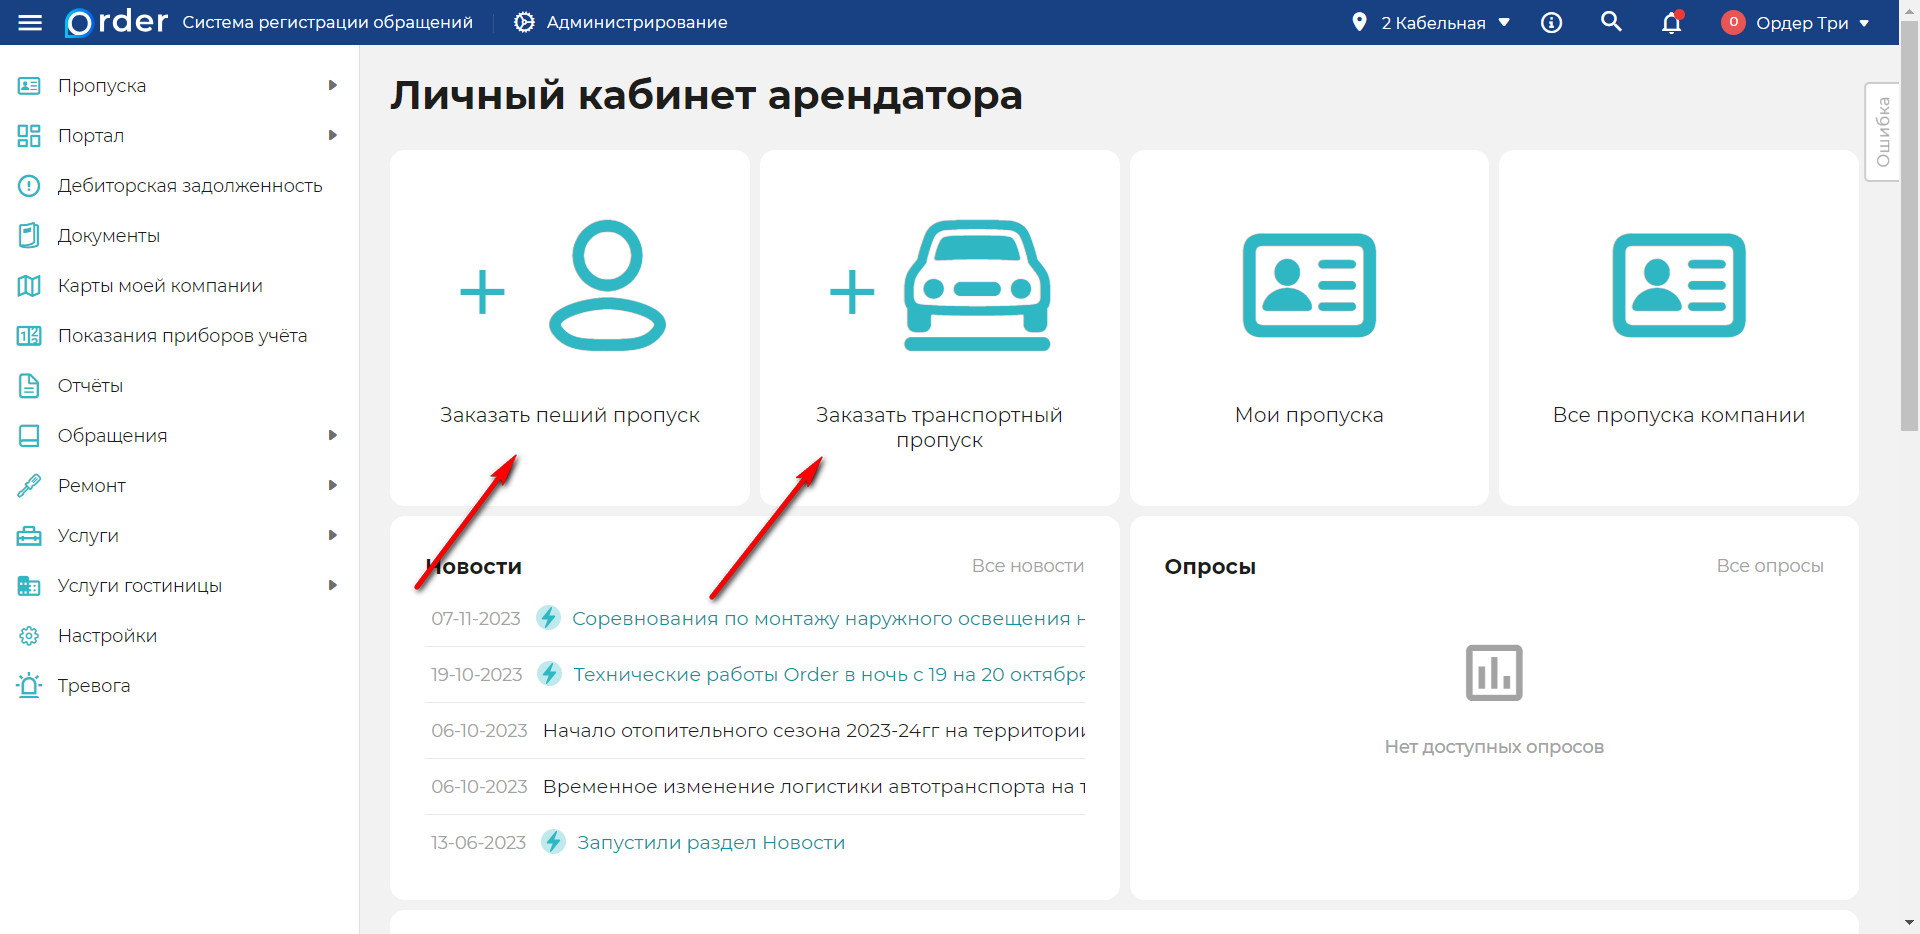Image resolution: width=1920 pixels, height=934 pixels.
Task: Open the notifications bell
Action: tap(1671, 22)
